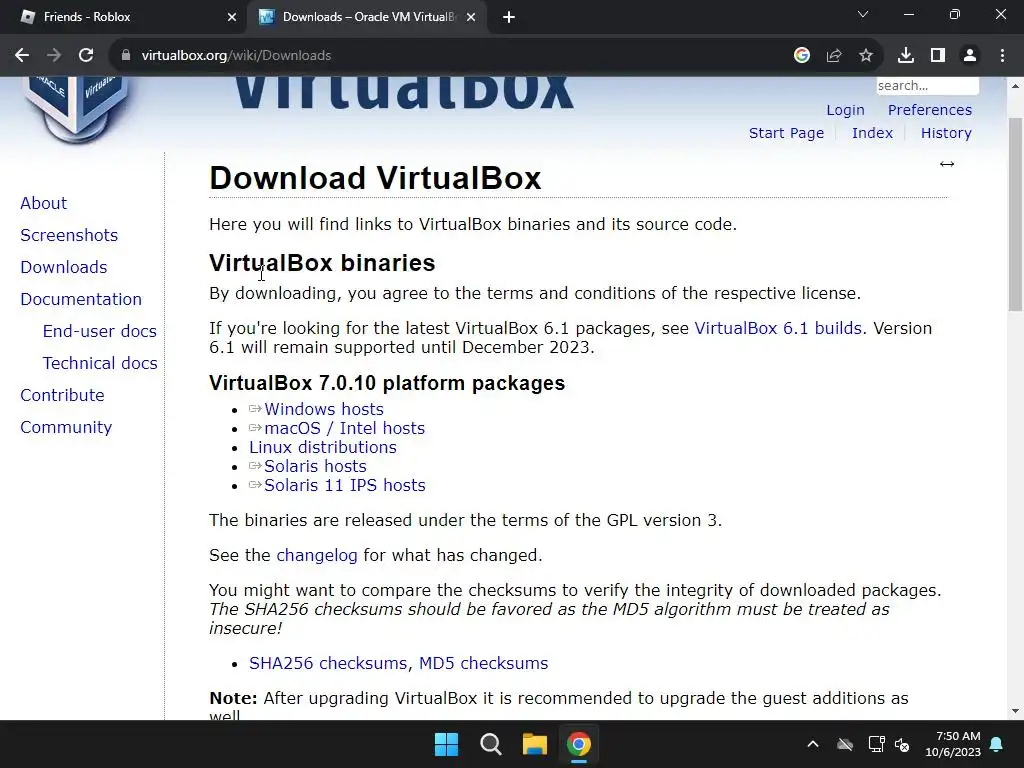Image resolution: width=1024 pixels, height=768 pixels.
Task: Download the Solaris 11 IPS hosts package
Action: (344, 485)
